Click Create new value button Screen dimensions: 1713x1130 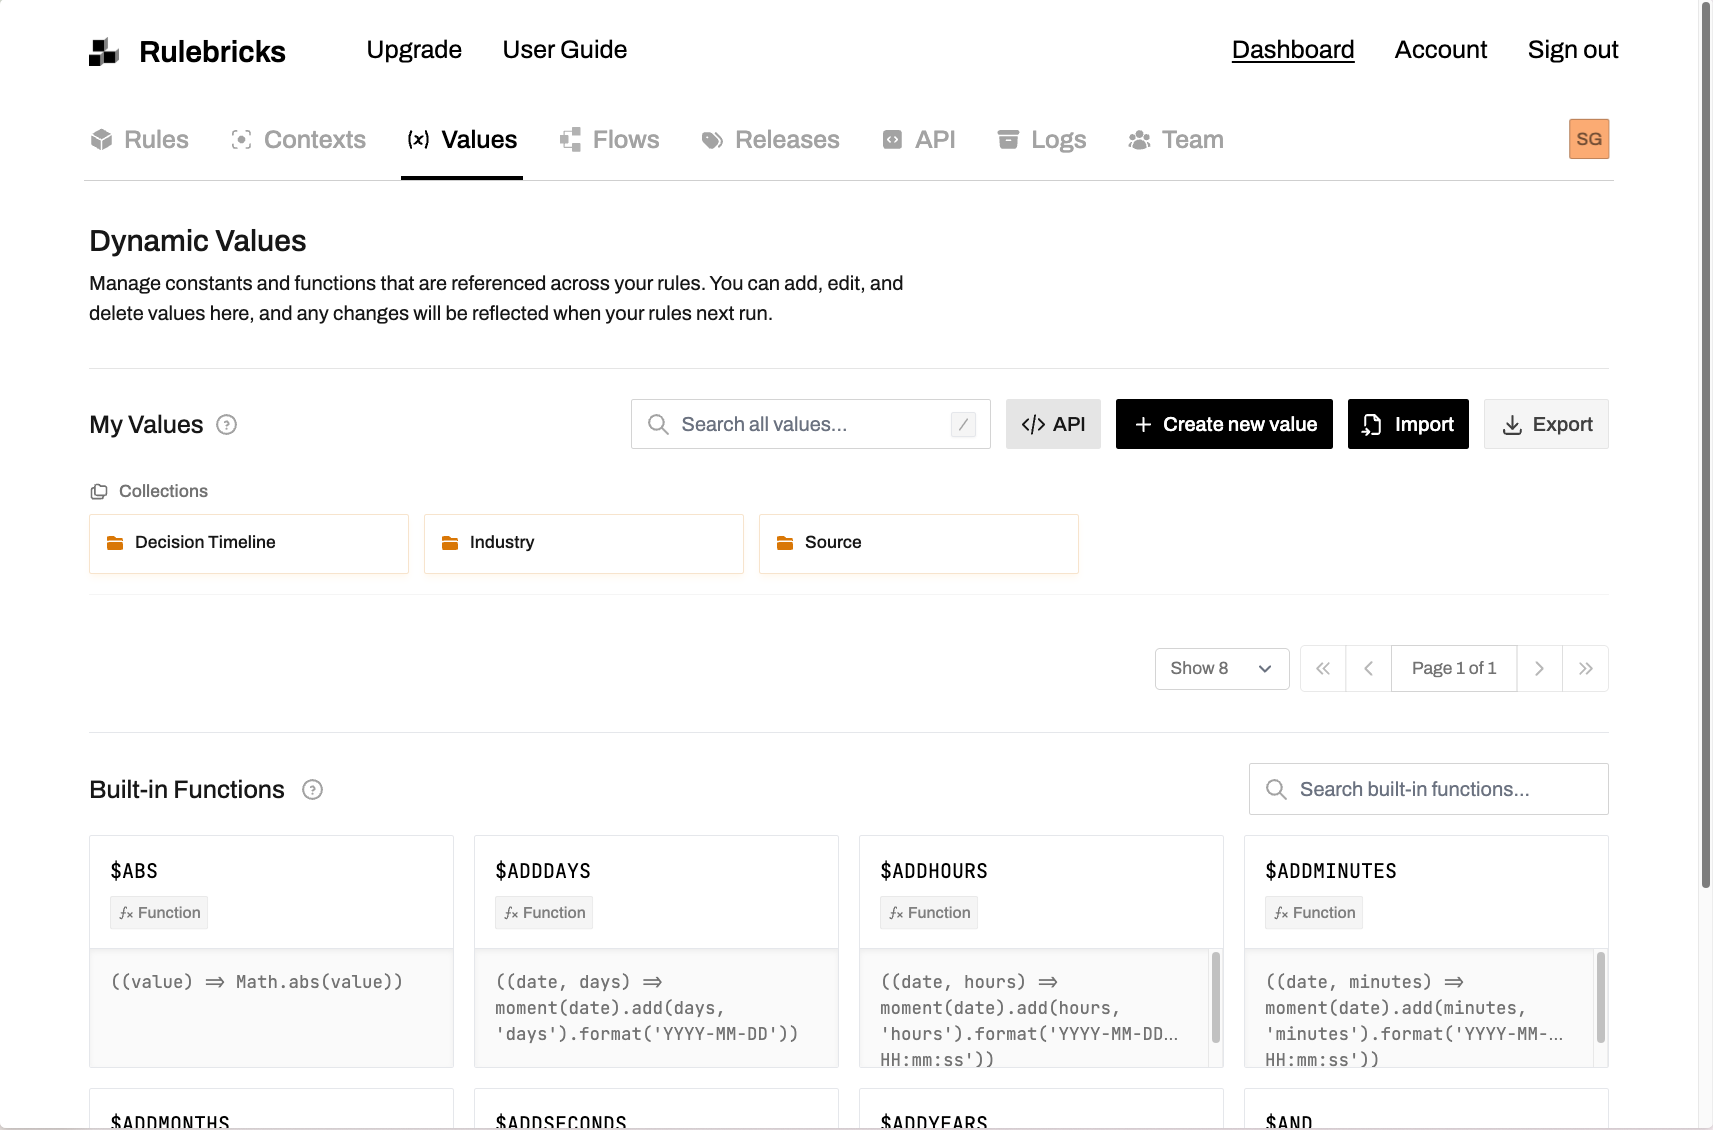(1224, 425)
